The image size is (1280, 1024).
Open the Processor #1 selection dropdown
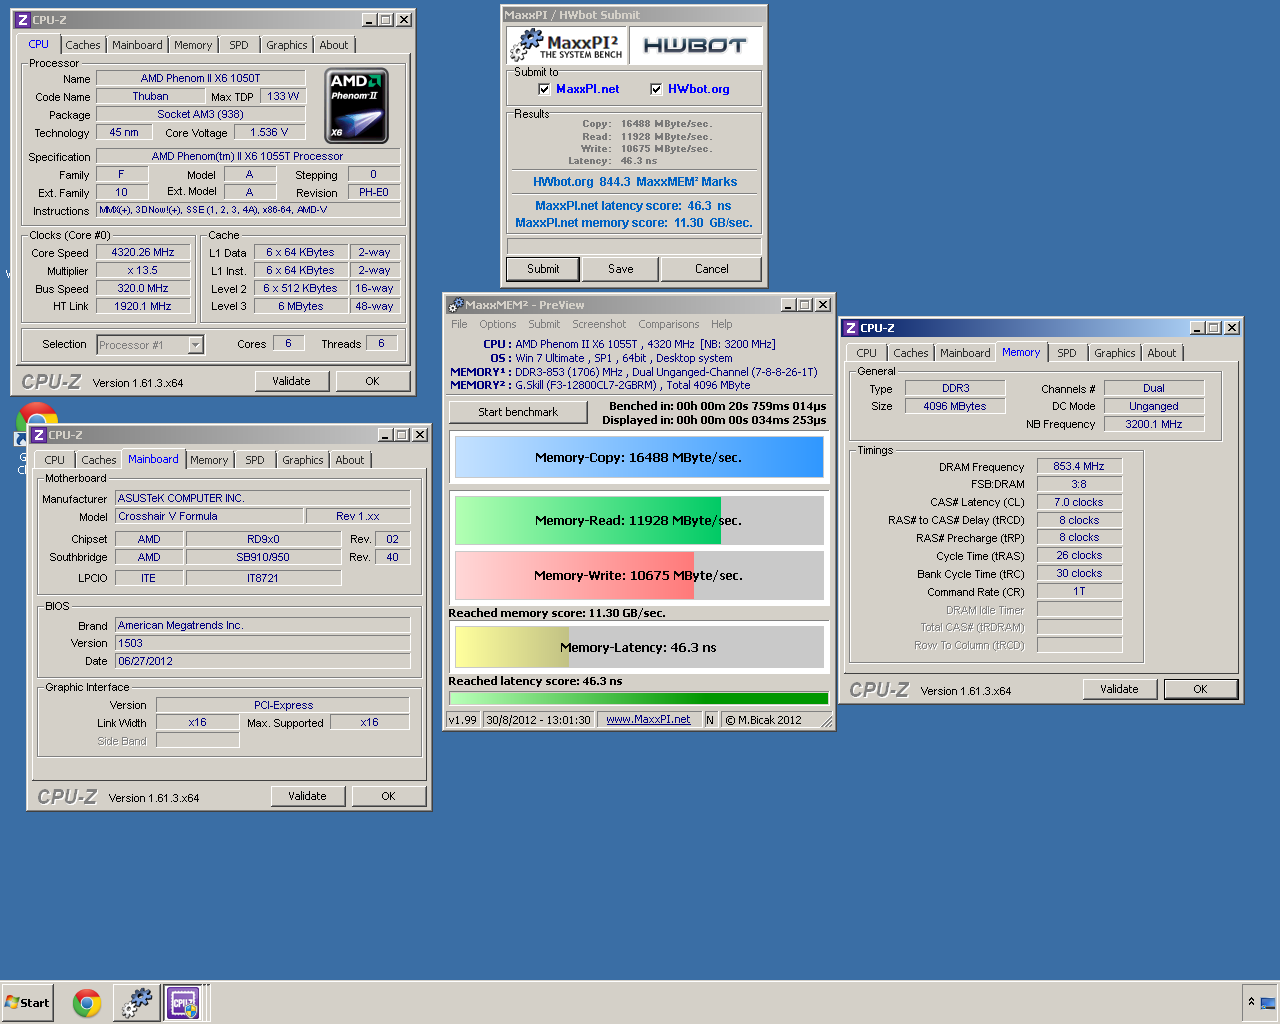tap(196, 345)
